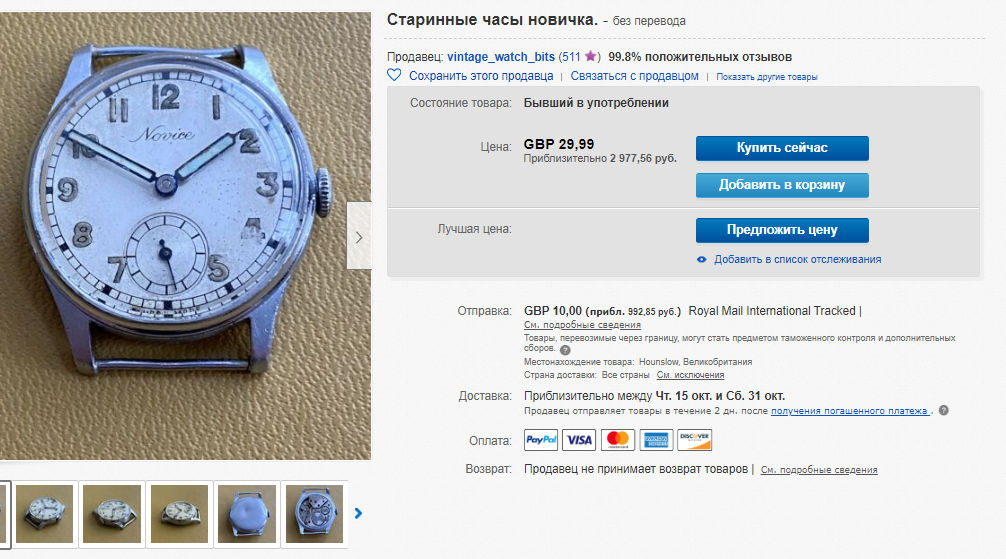
Task: Select the PayPal payment icon
Action: click(541, 440)
